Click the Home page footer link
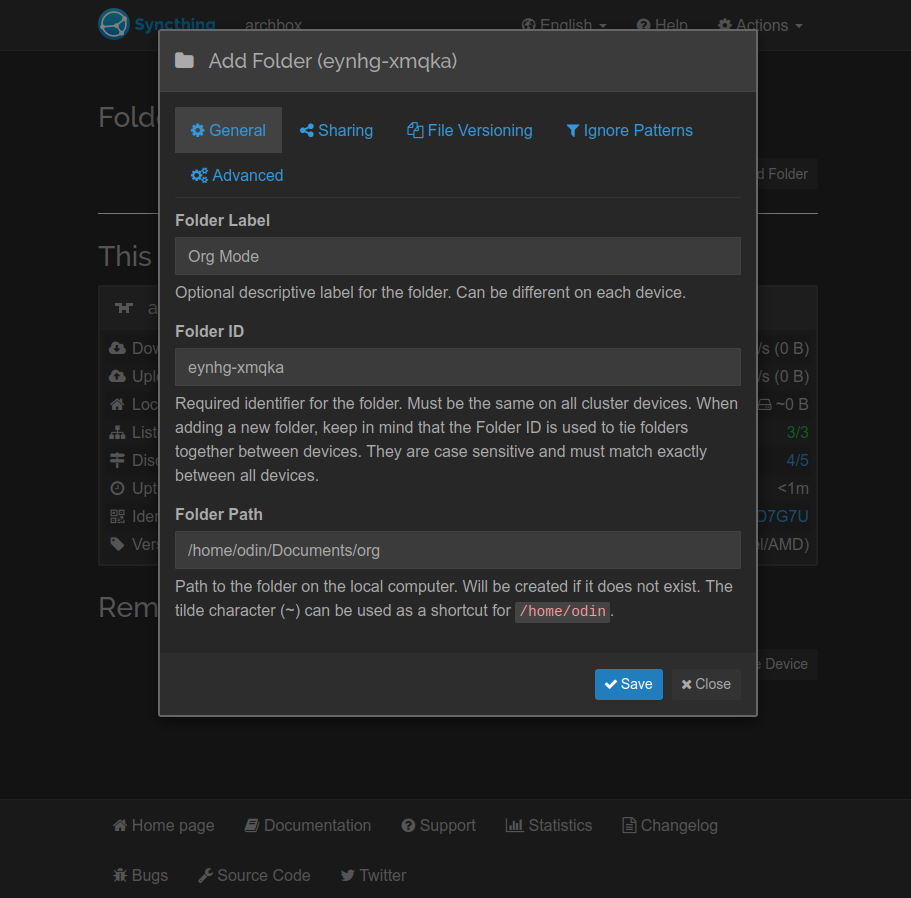 tap(163, 825)
